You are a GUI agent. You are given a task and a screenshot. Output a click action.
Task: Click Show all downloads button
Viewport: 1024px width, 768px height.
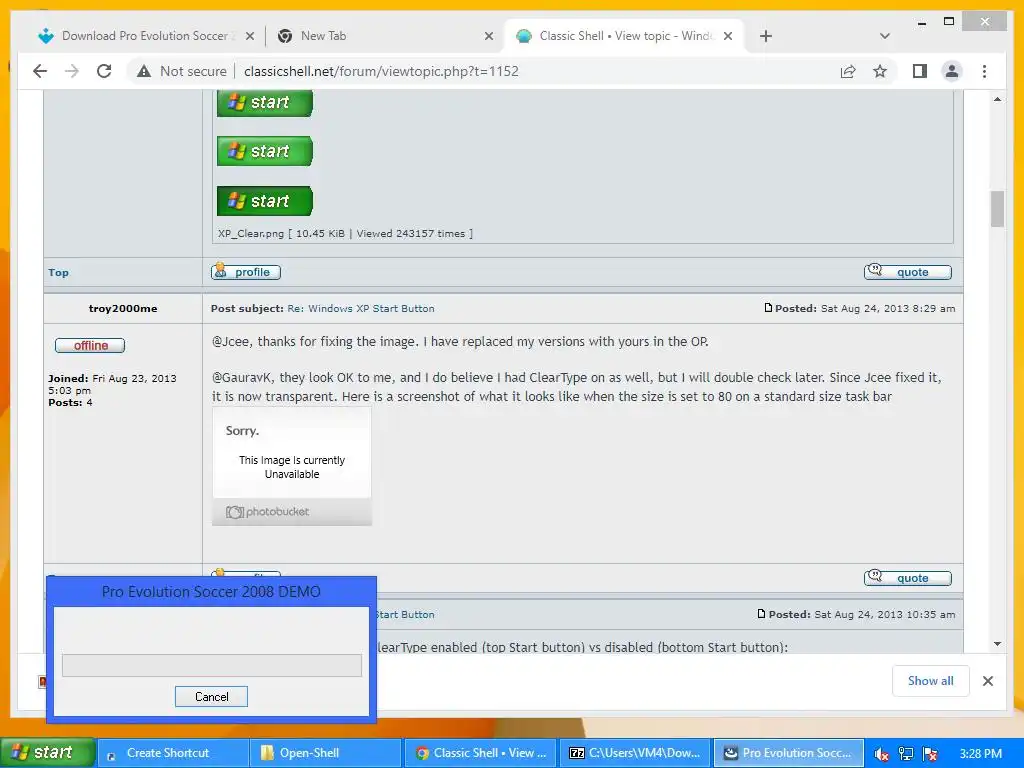931,680
